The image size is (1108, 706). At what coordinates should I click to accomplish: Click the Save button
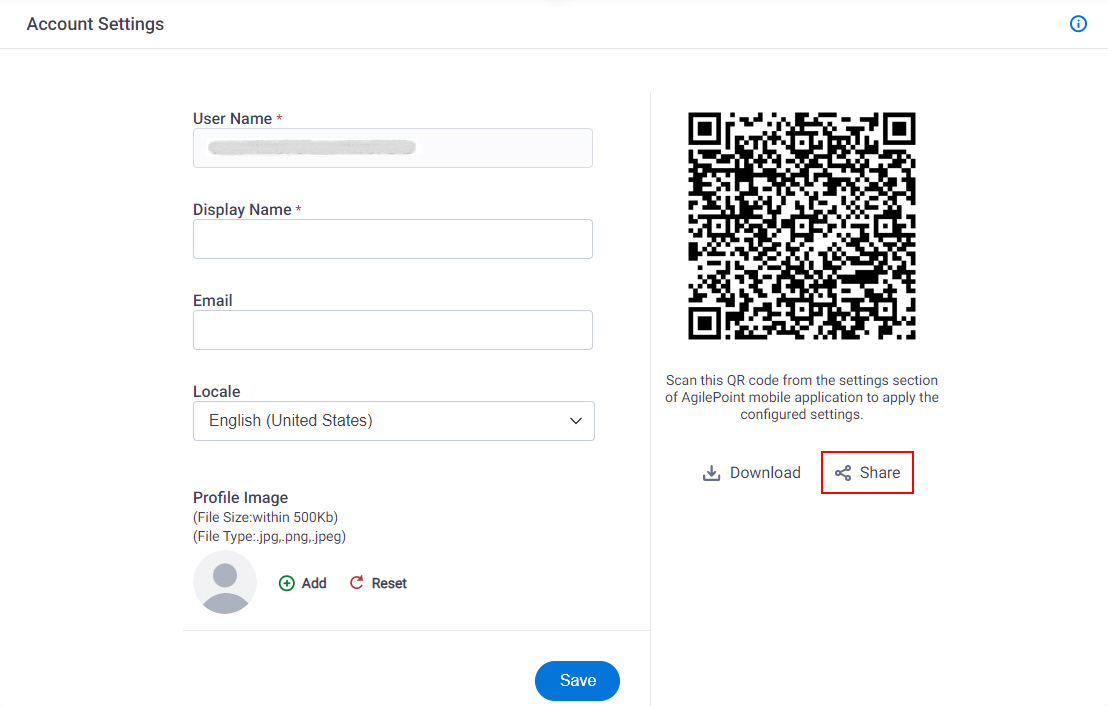577,681
